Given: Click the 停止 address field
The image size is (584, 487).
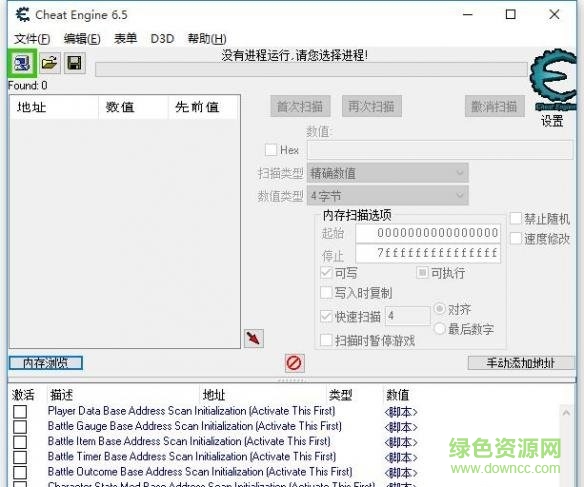Looking at the screenshot, I should [428, 253].
